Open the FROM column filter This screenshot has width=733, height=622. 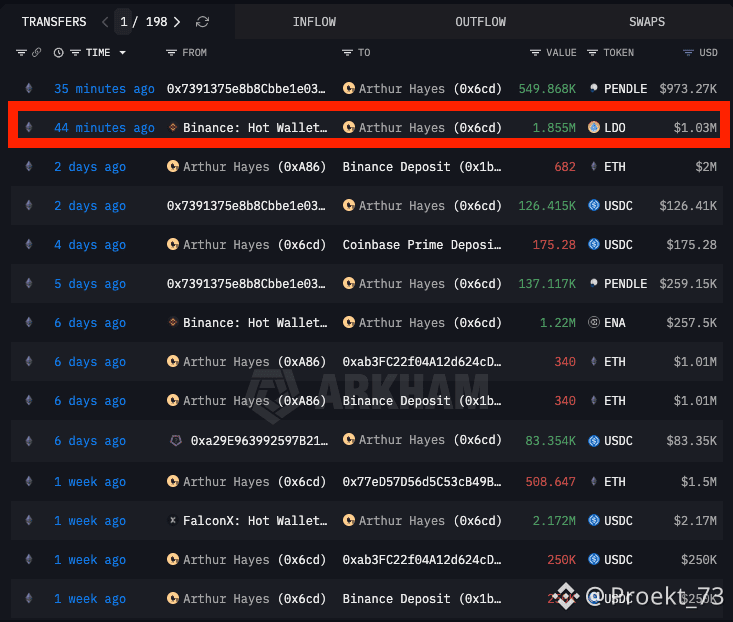[x=172, y=52]
